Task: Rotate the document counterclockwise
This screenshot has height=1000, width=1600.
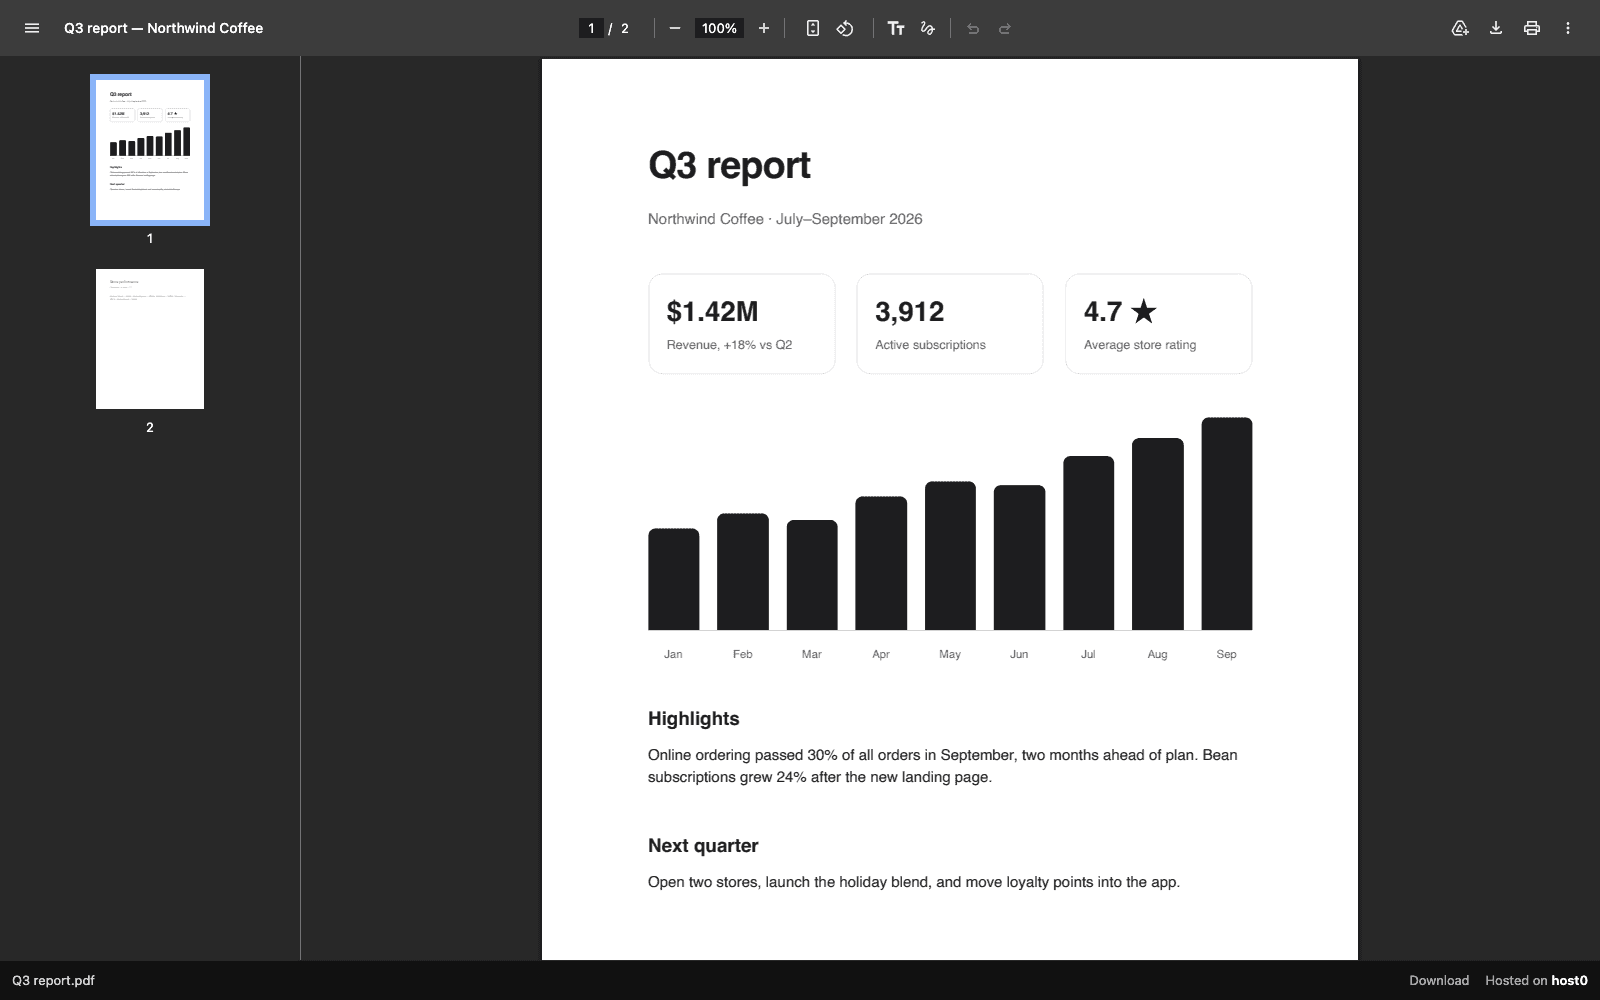Action: pos(845,28)
